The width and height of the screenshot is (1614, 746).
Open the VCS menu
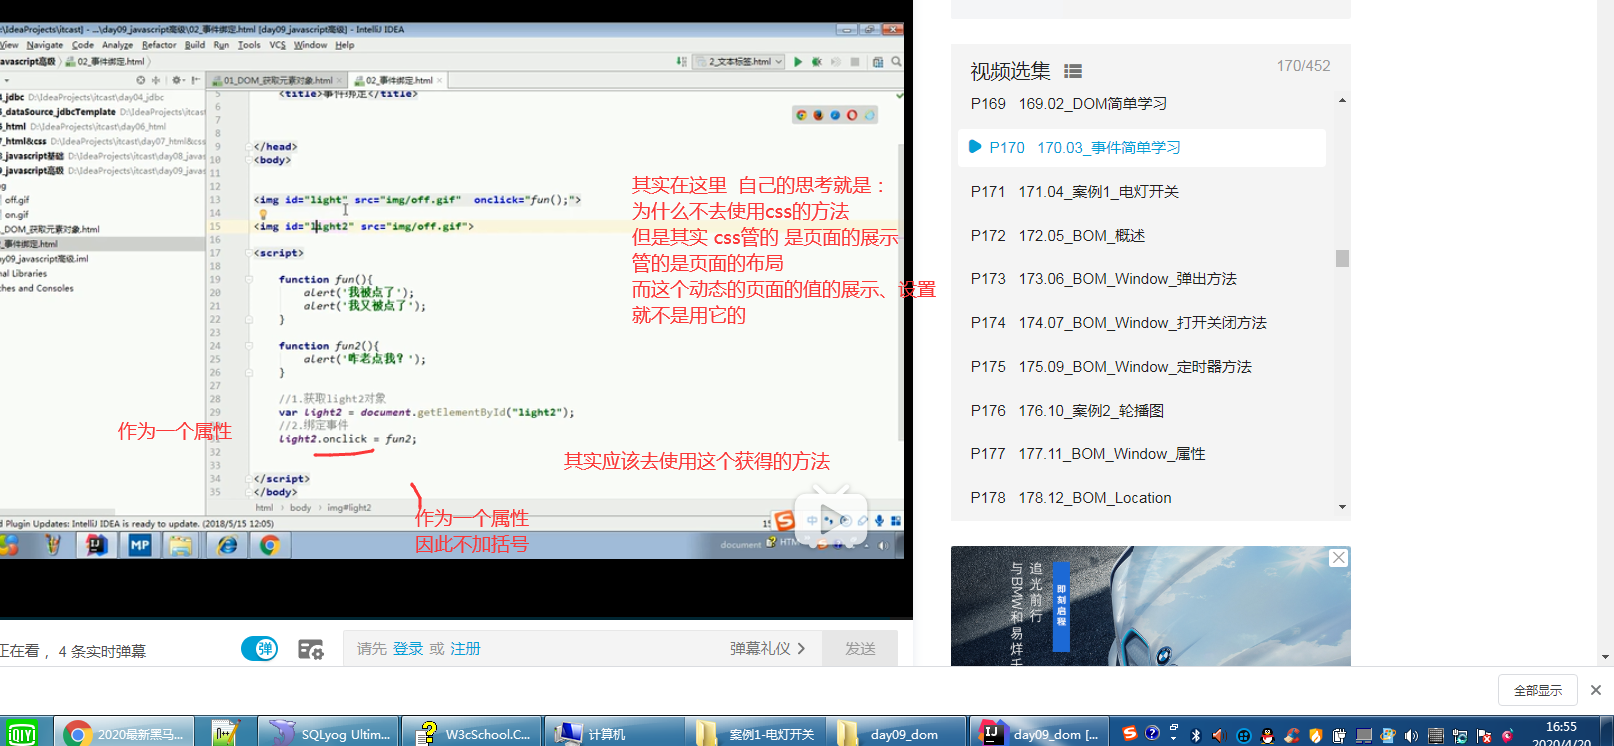click(x=277, y=45)
